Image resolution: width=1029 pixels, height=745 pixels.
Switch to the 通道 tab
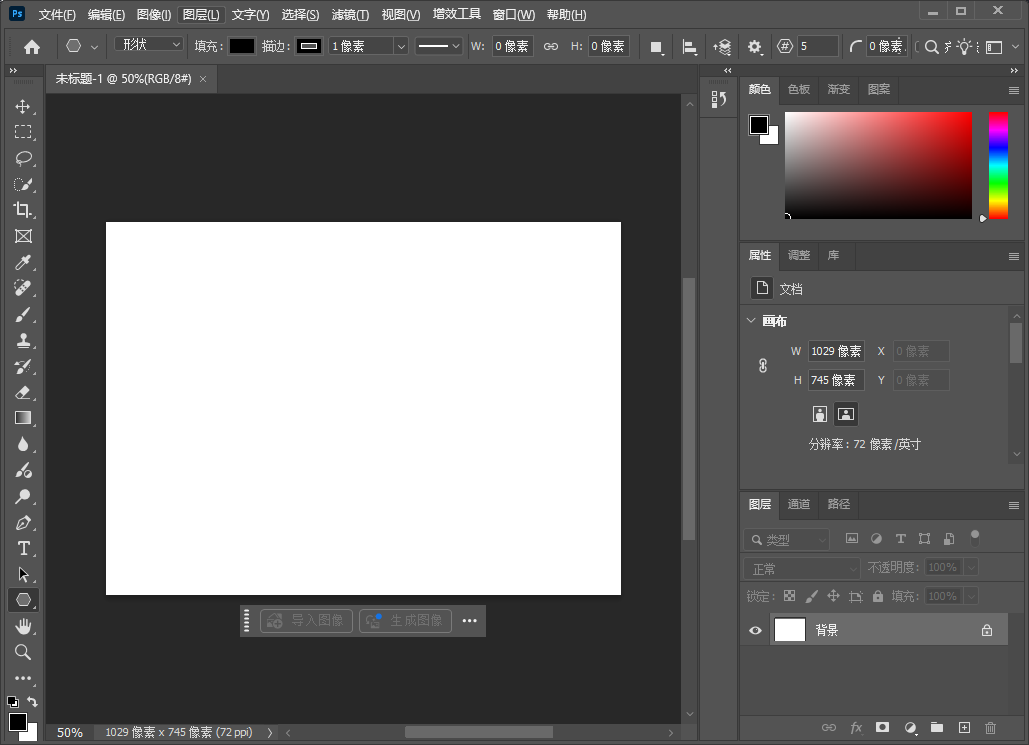pyautogui.click(x=798, y=505)
